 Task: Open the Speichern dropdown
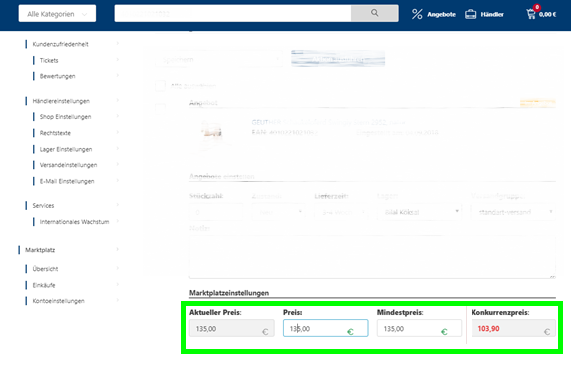coord(219,59)
